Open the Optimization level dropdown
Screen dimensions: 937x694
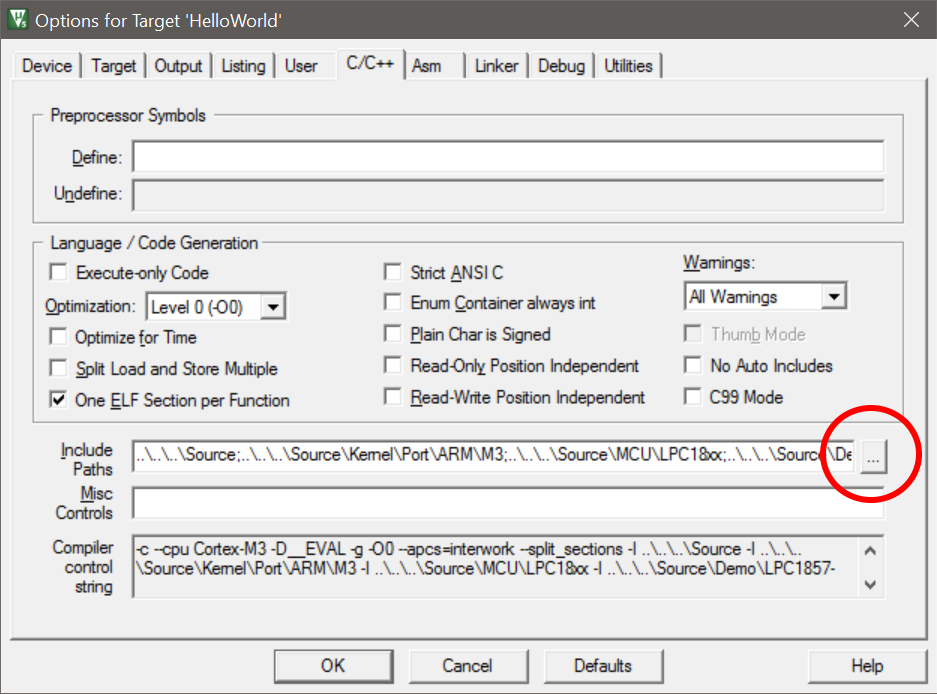pos(275,306)
